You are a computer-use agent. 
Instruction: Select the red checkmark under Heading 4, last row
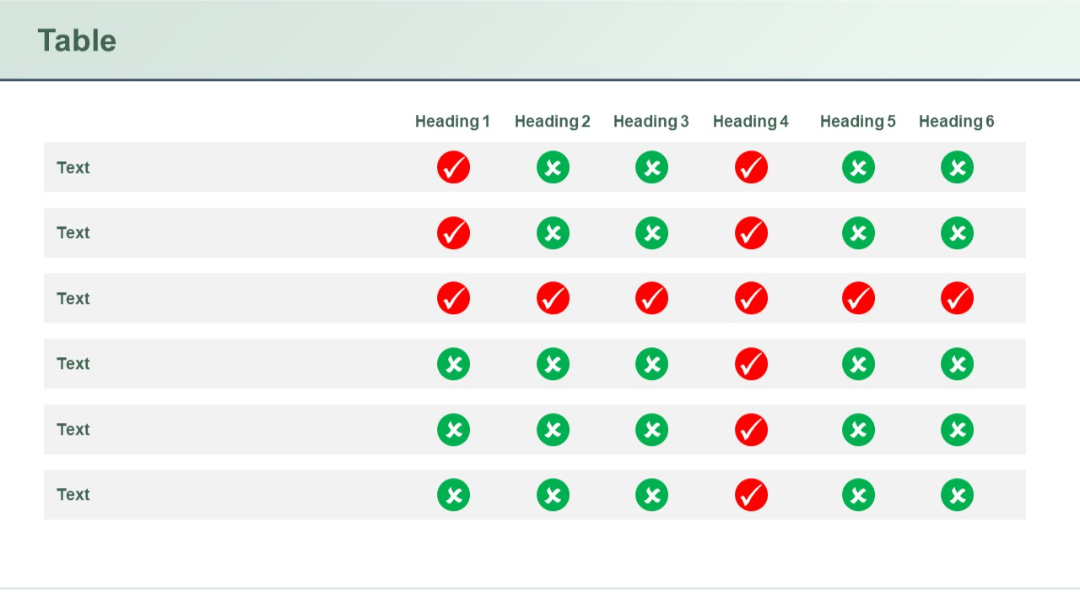pos(752,494)
